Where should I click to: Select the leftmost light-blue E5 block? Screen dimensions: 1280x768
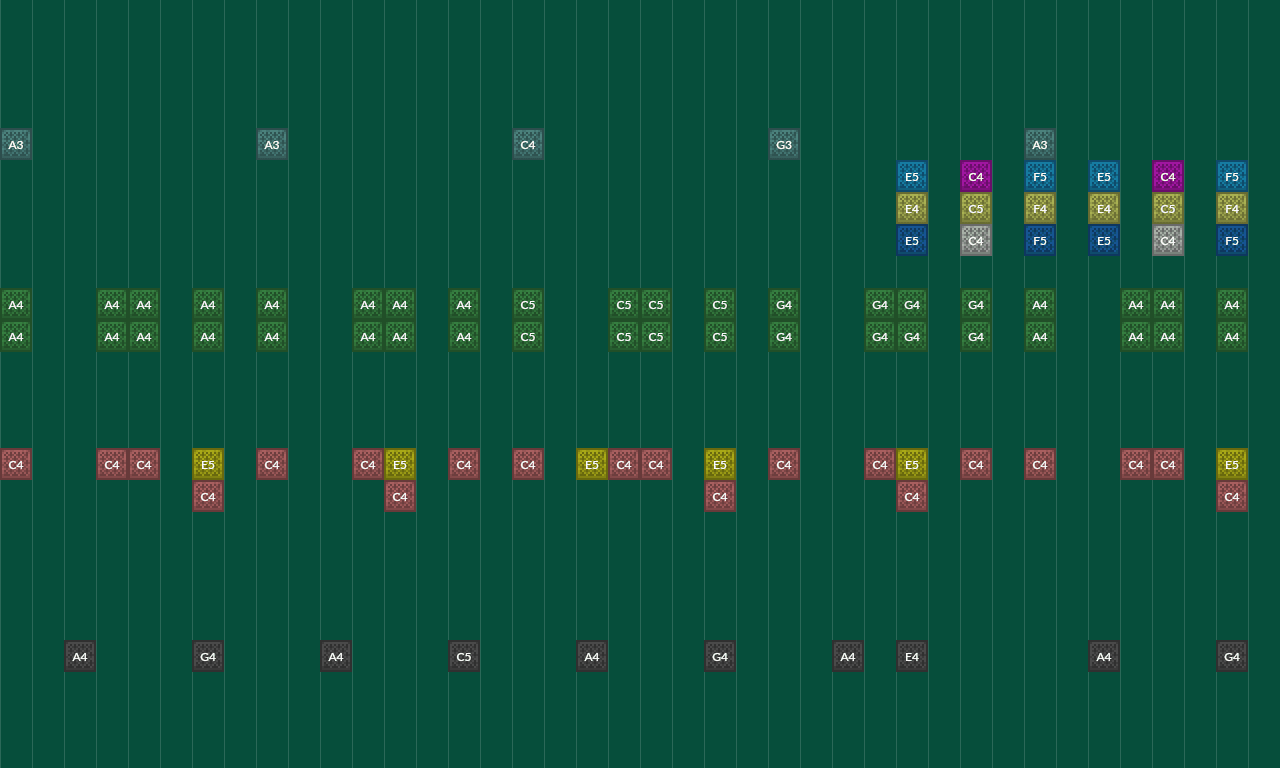(x=912, y=176)
